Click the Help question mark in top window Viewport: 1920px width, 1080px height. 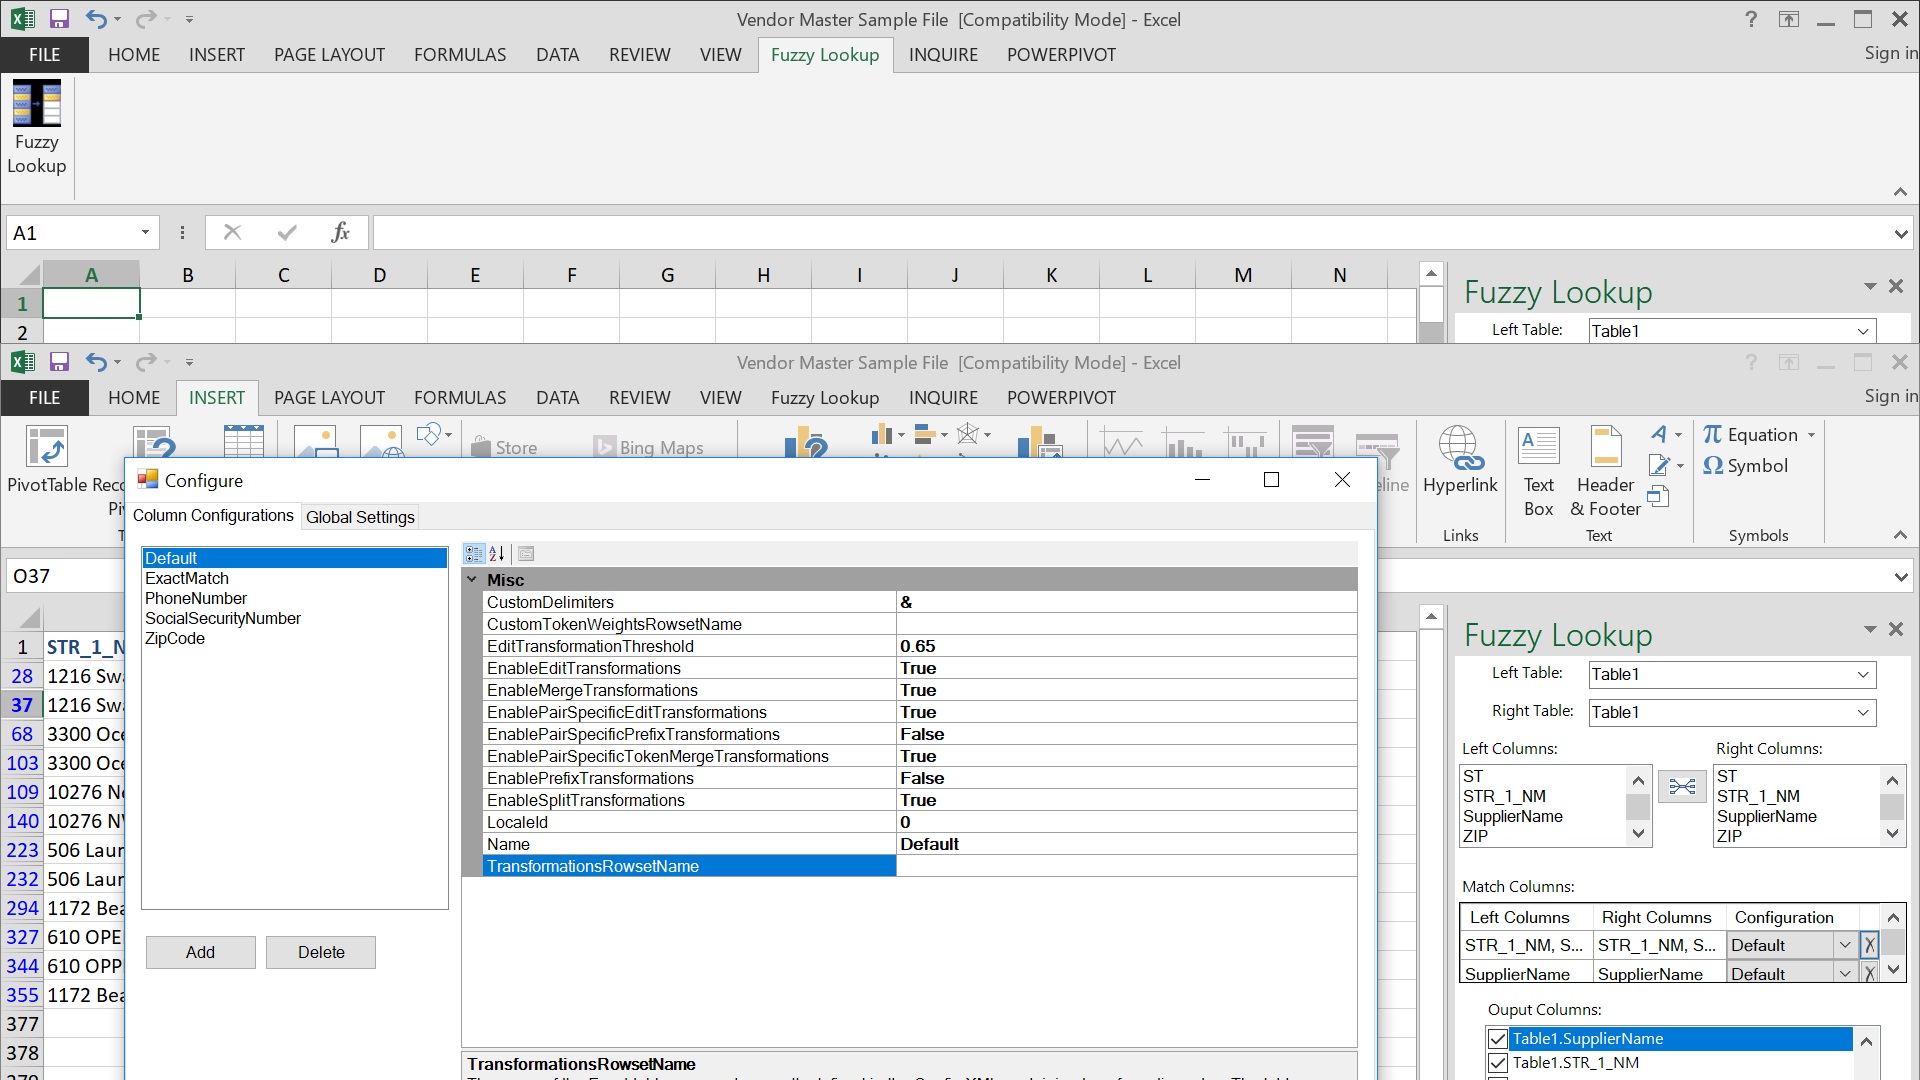coord(1750,19)
